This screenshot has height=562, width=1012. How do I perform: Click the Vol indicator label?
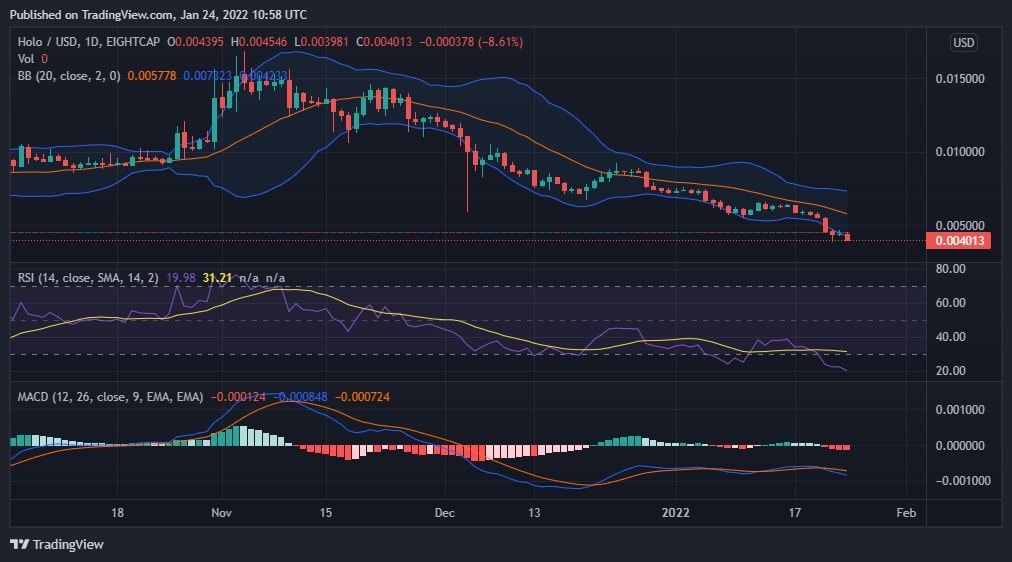coord(26,59)
